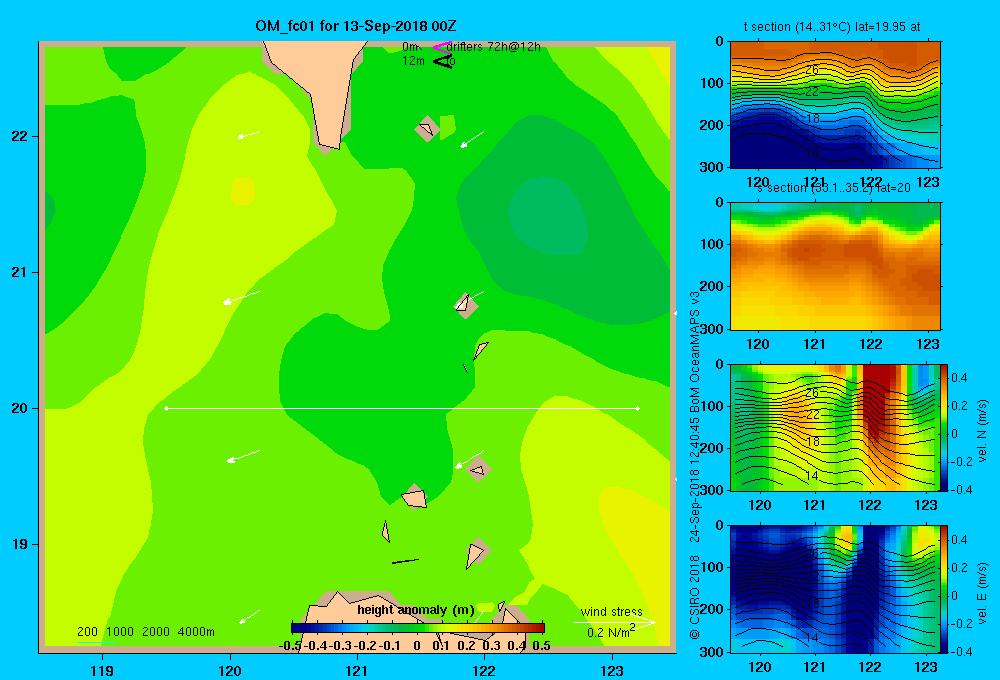The image size is (1000, 680).
Task: Click the height anomaly colour bar
Action: point(418,628)
